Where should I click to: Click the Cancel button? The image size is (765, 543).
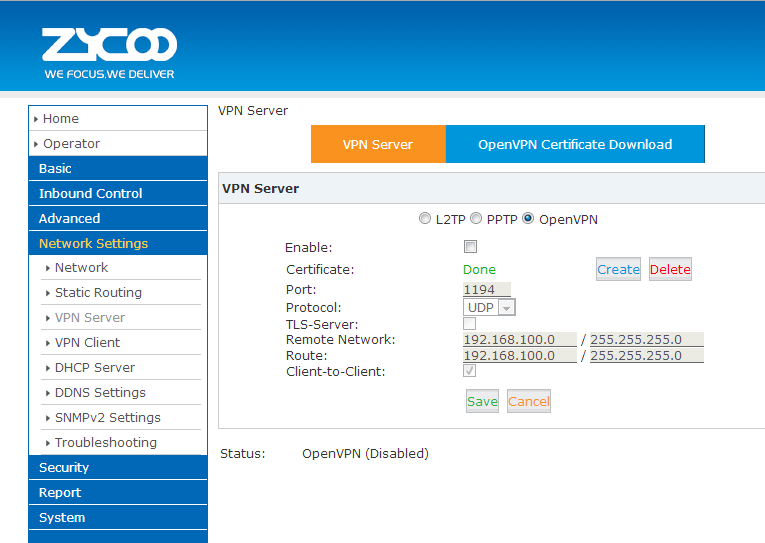[x=529, y=401]
